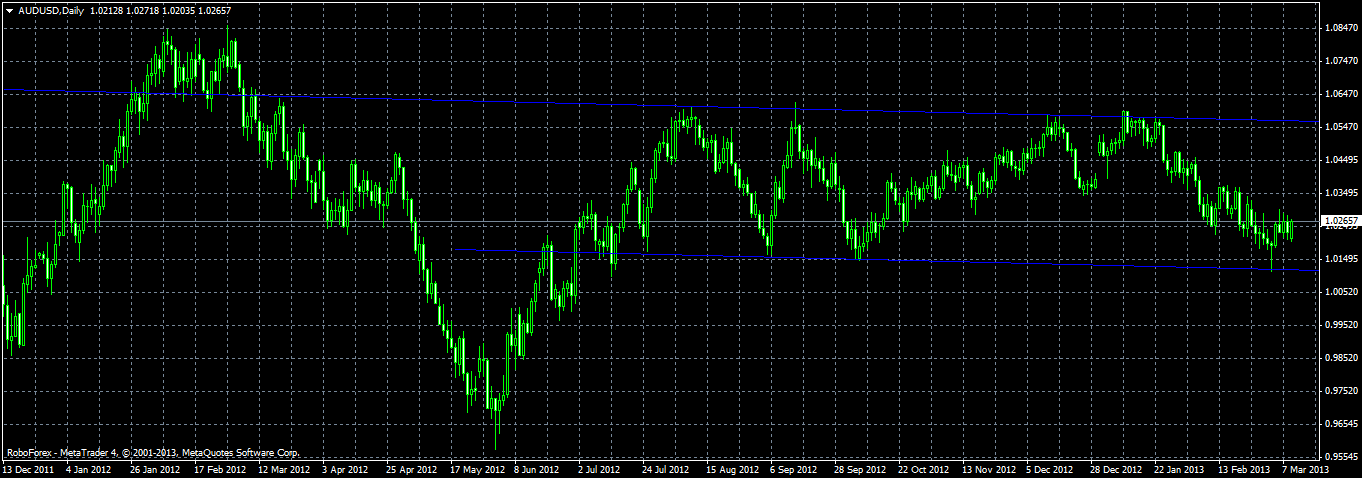
Task: Click the RoboForex MetaTrader 4 copyright text
Action: [154, 453]
